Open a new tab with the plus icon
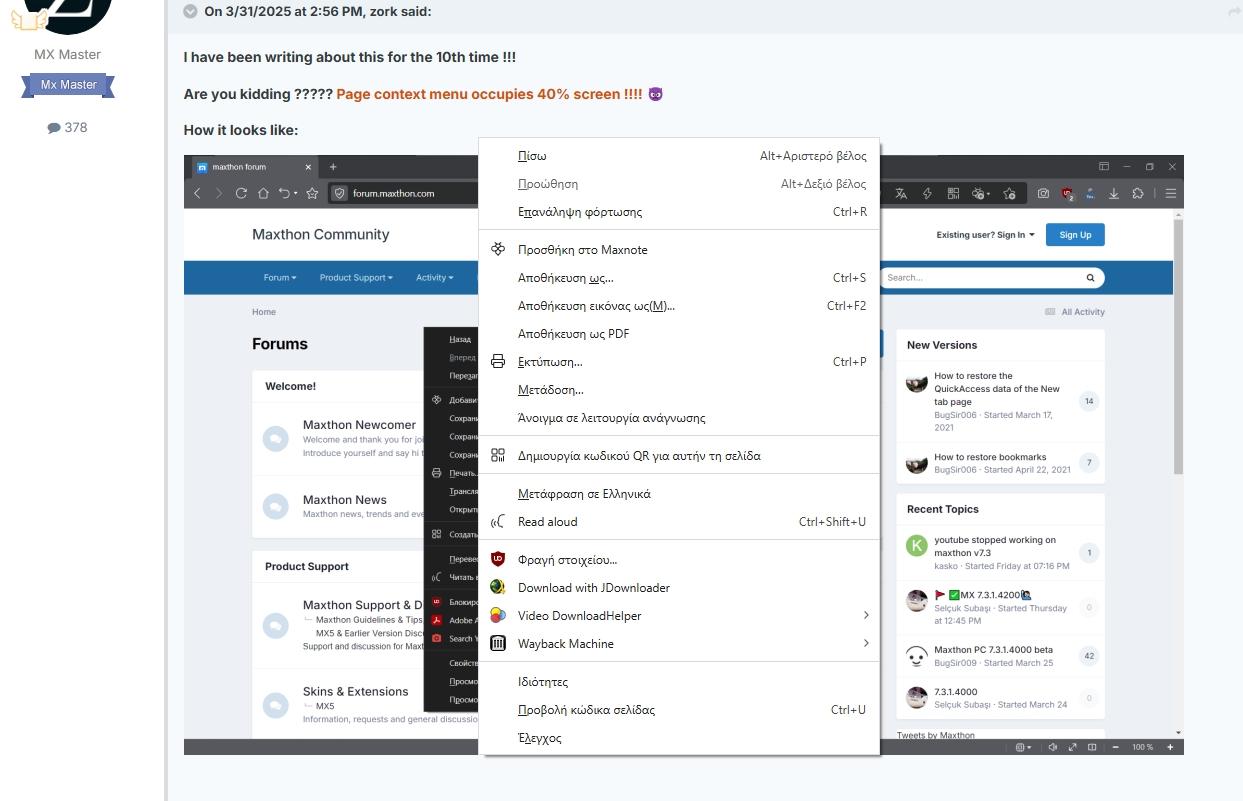 [333, 167]
